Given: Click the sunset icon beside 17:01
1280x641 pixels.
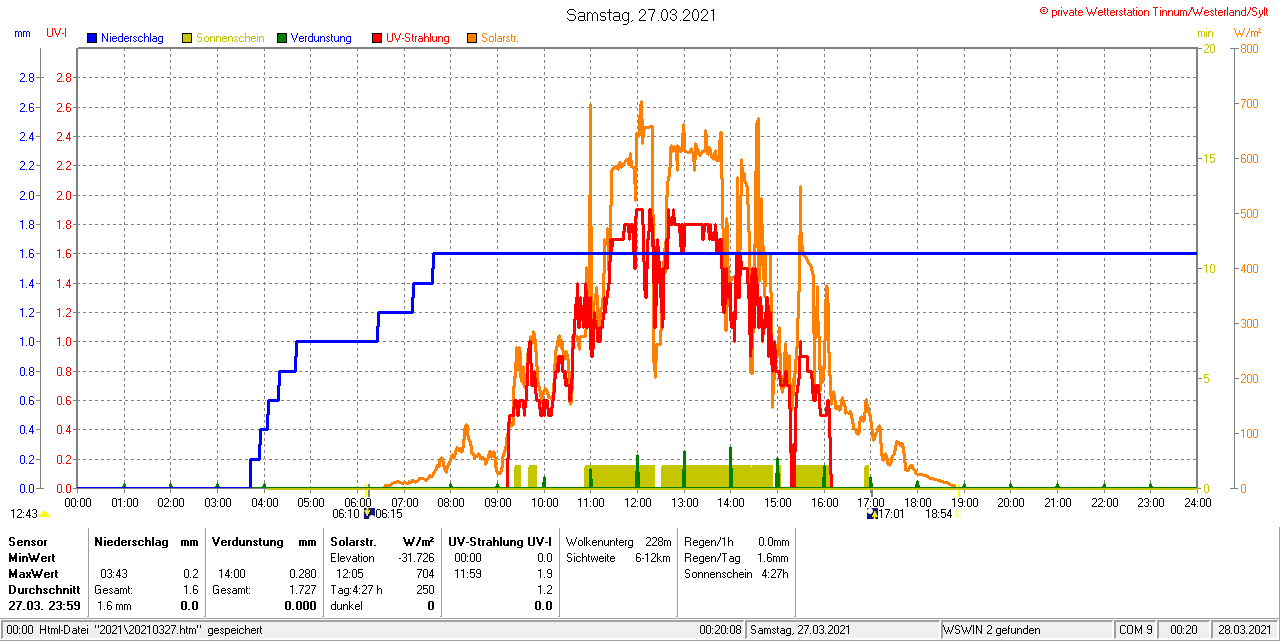Looking at the screenshot, I should click(872, 513).
